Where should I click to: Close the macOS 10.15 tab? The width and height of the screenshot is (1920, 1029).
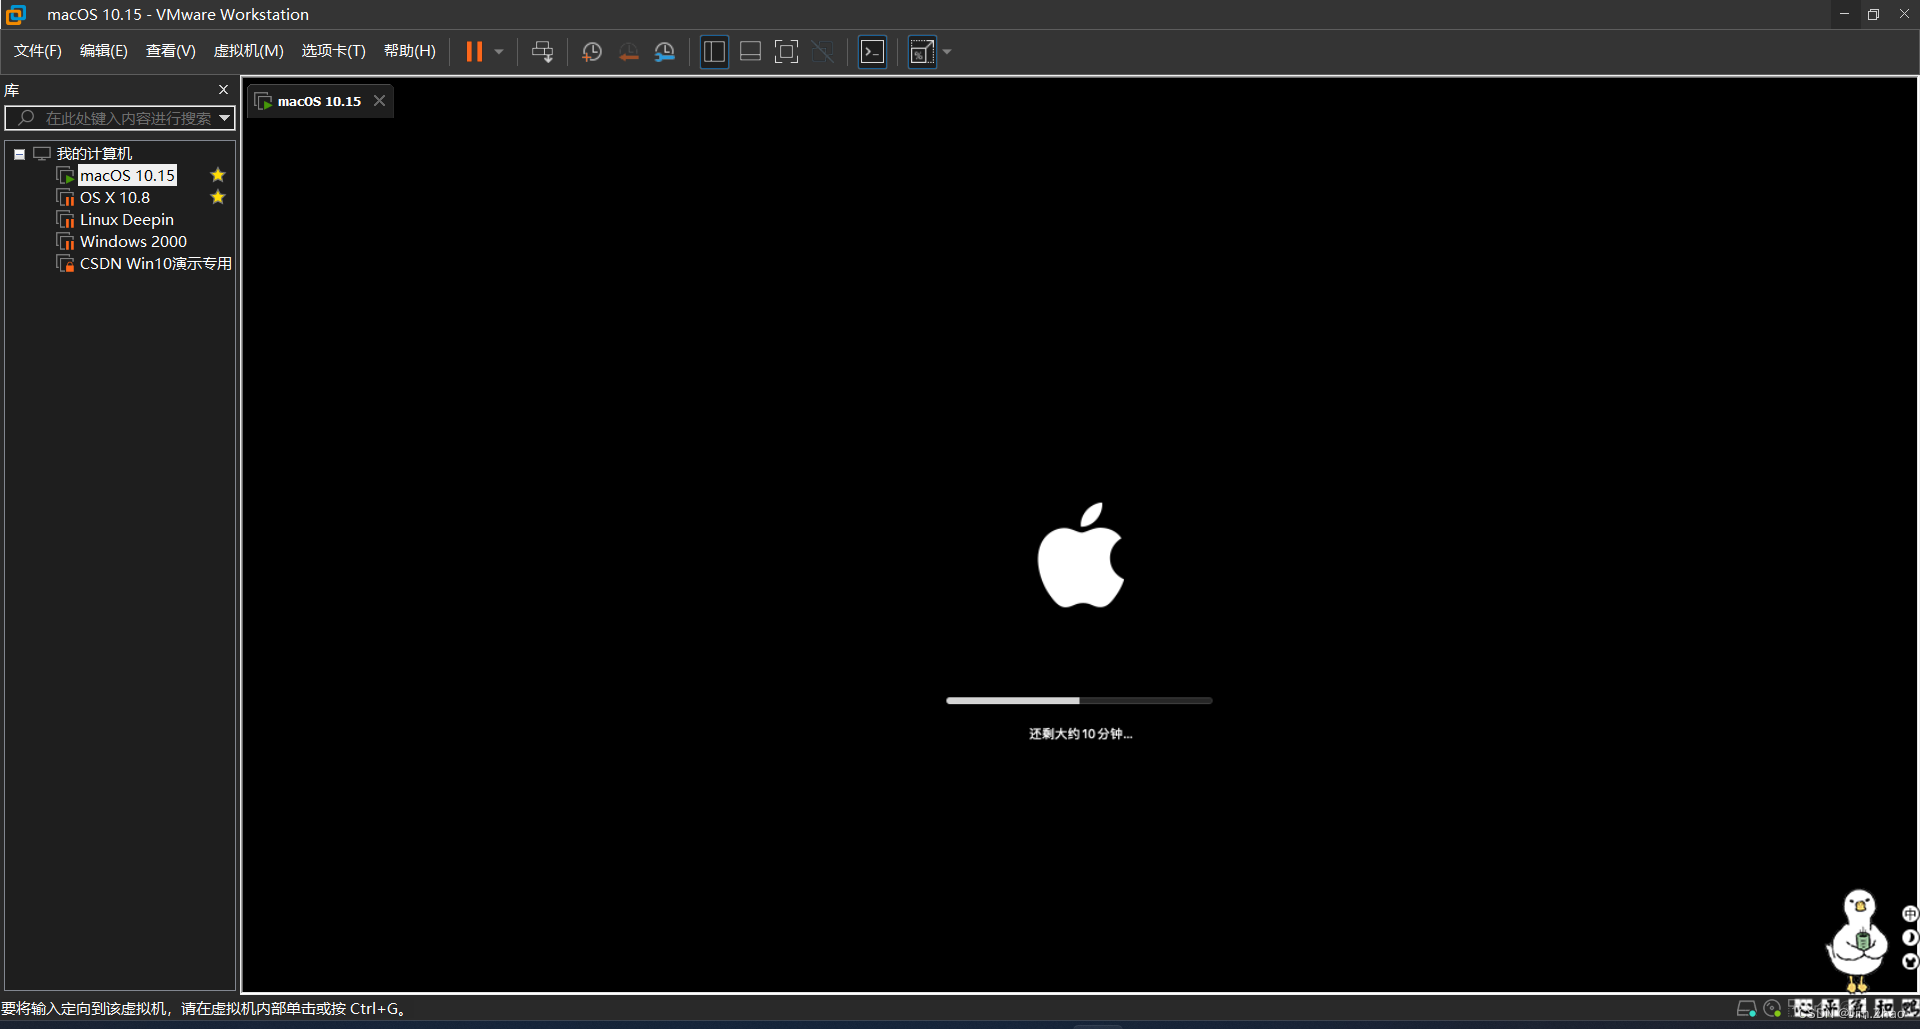(x=380, y=101)
